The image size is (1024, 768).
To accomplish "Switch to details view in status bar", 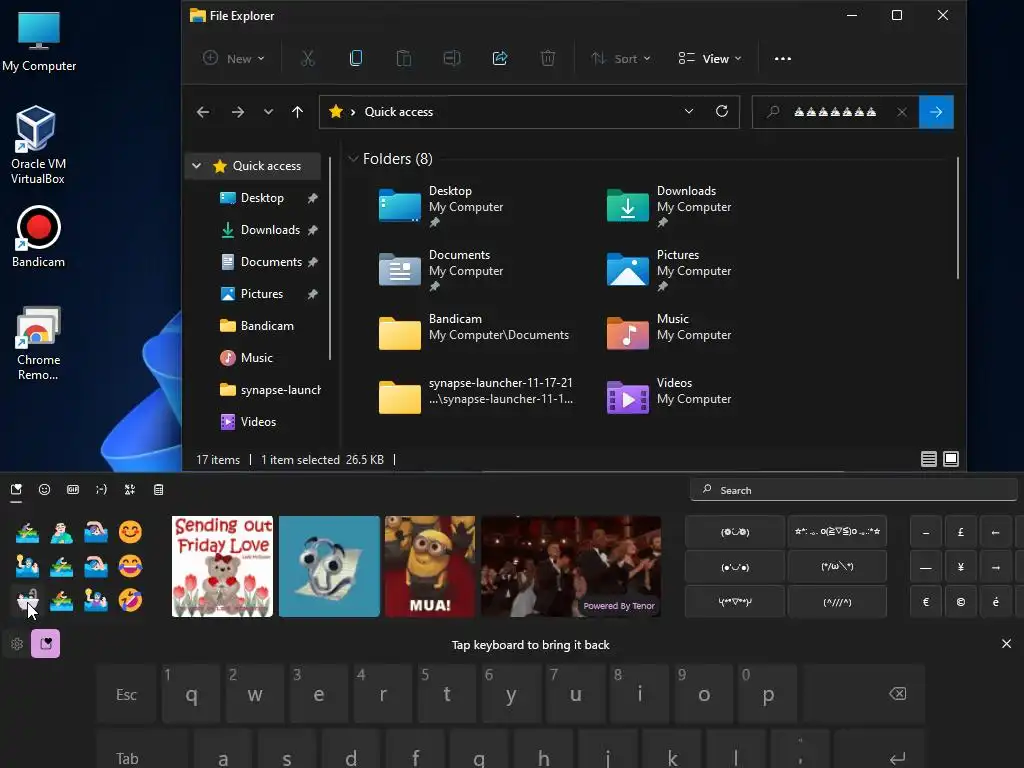I will coord(929,459).
